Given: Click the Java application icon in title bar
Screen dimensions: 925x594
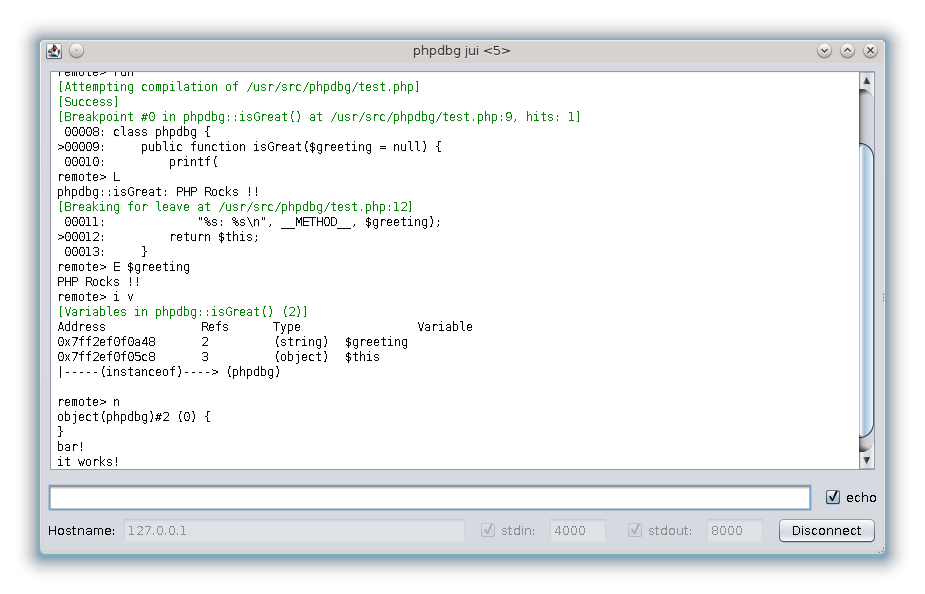Looking at the screenshot, I should pos(54,51).
